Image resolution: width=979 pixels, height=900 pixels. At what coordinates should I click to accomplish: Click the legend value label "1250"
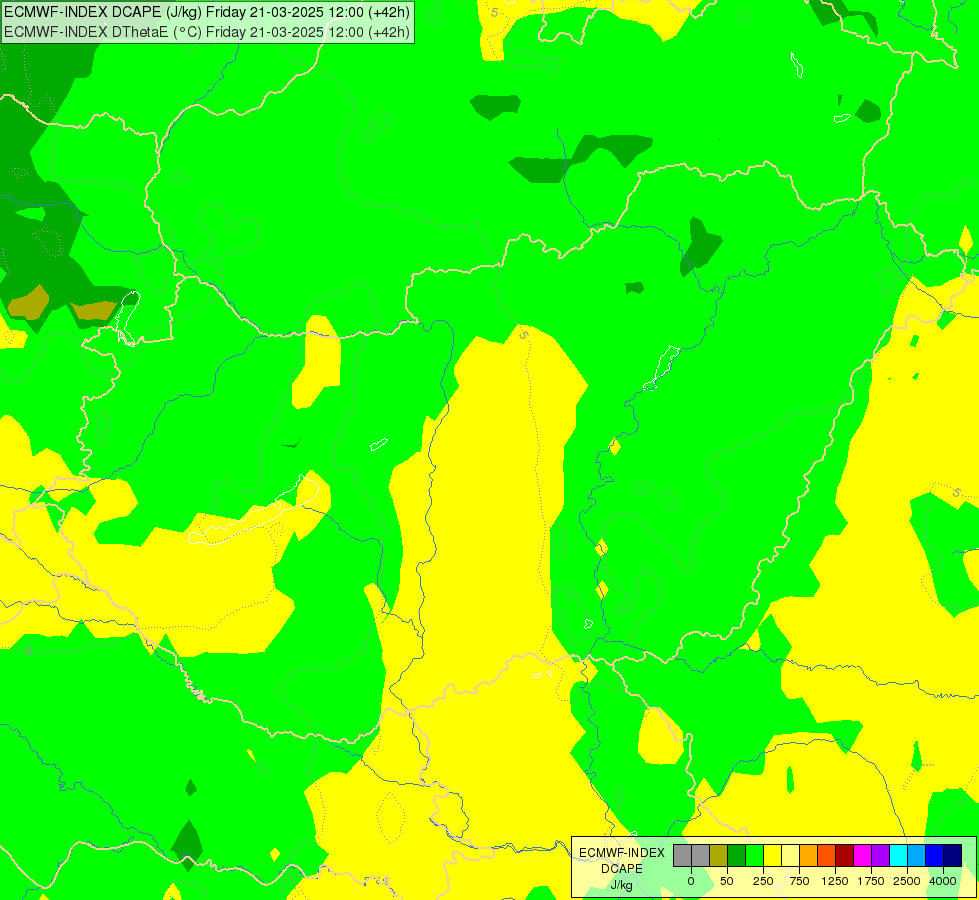click(x=835, y=881)
